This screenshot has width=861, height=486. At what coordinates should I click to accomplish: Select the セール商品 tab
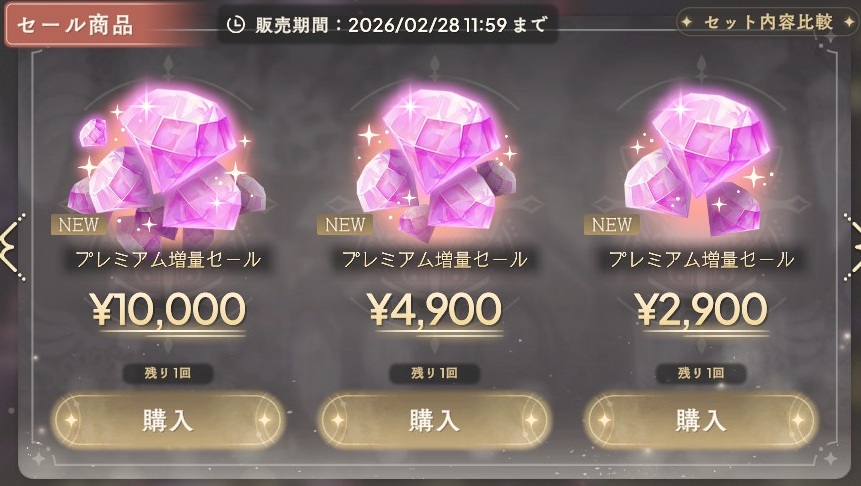pyautogui.click(x=75, y=26)
